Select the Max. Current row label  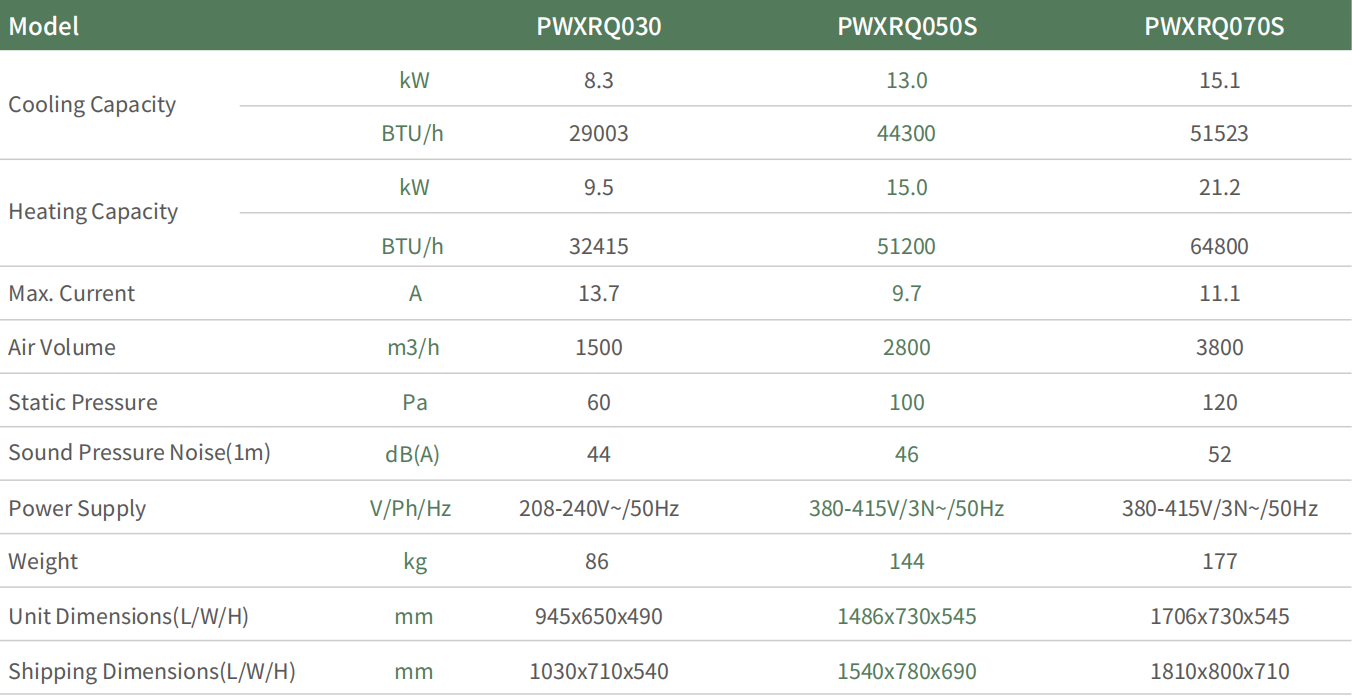coord(71,294)
